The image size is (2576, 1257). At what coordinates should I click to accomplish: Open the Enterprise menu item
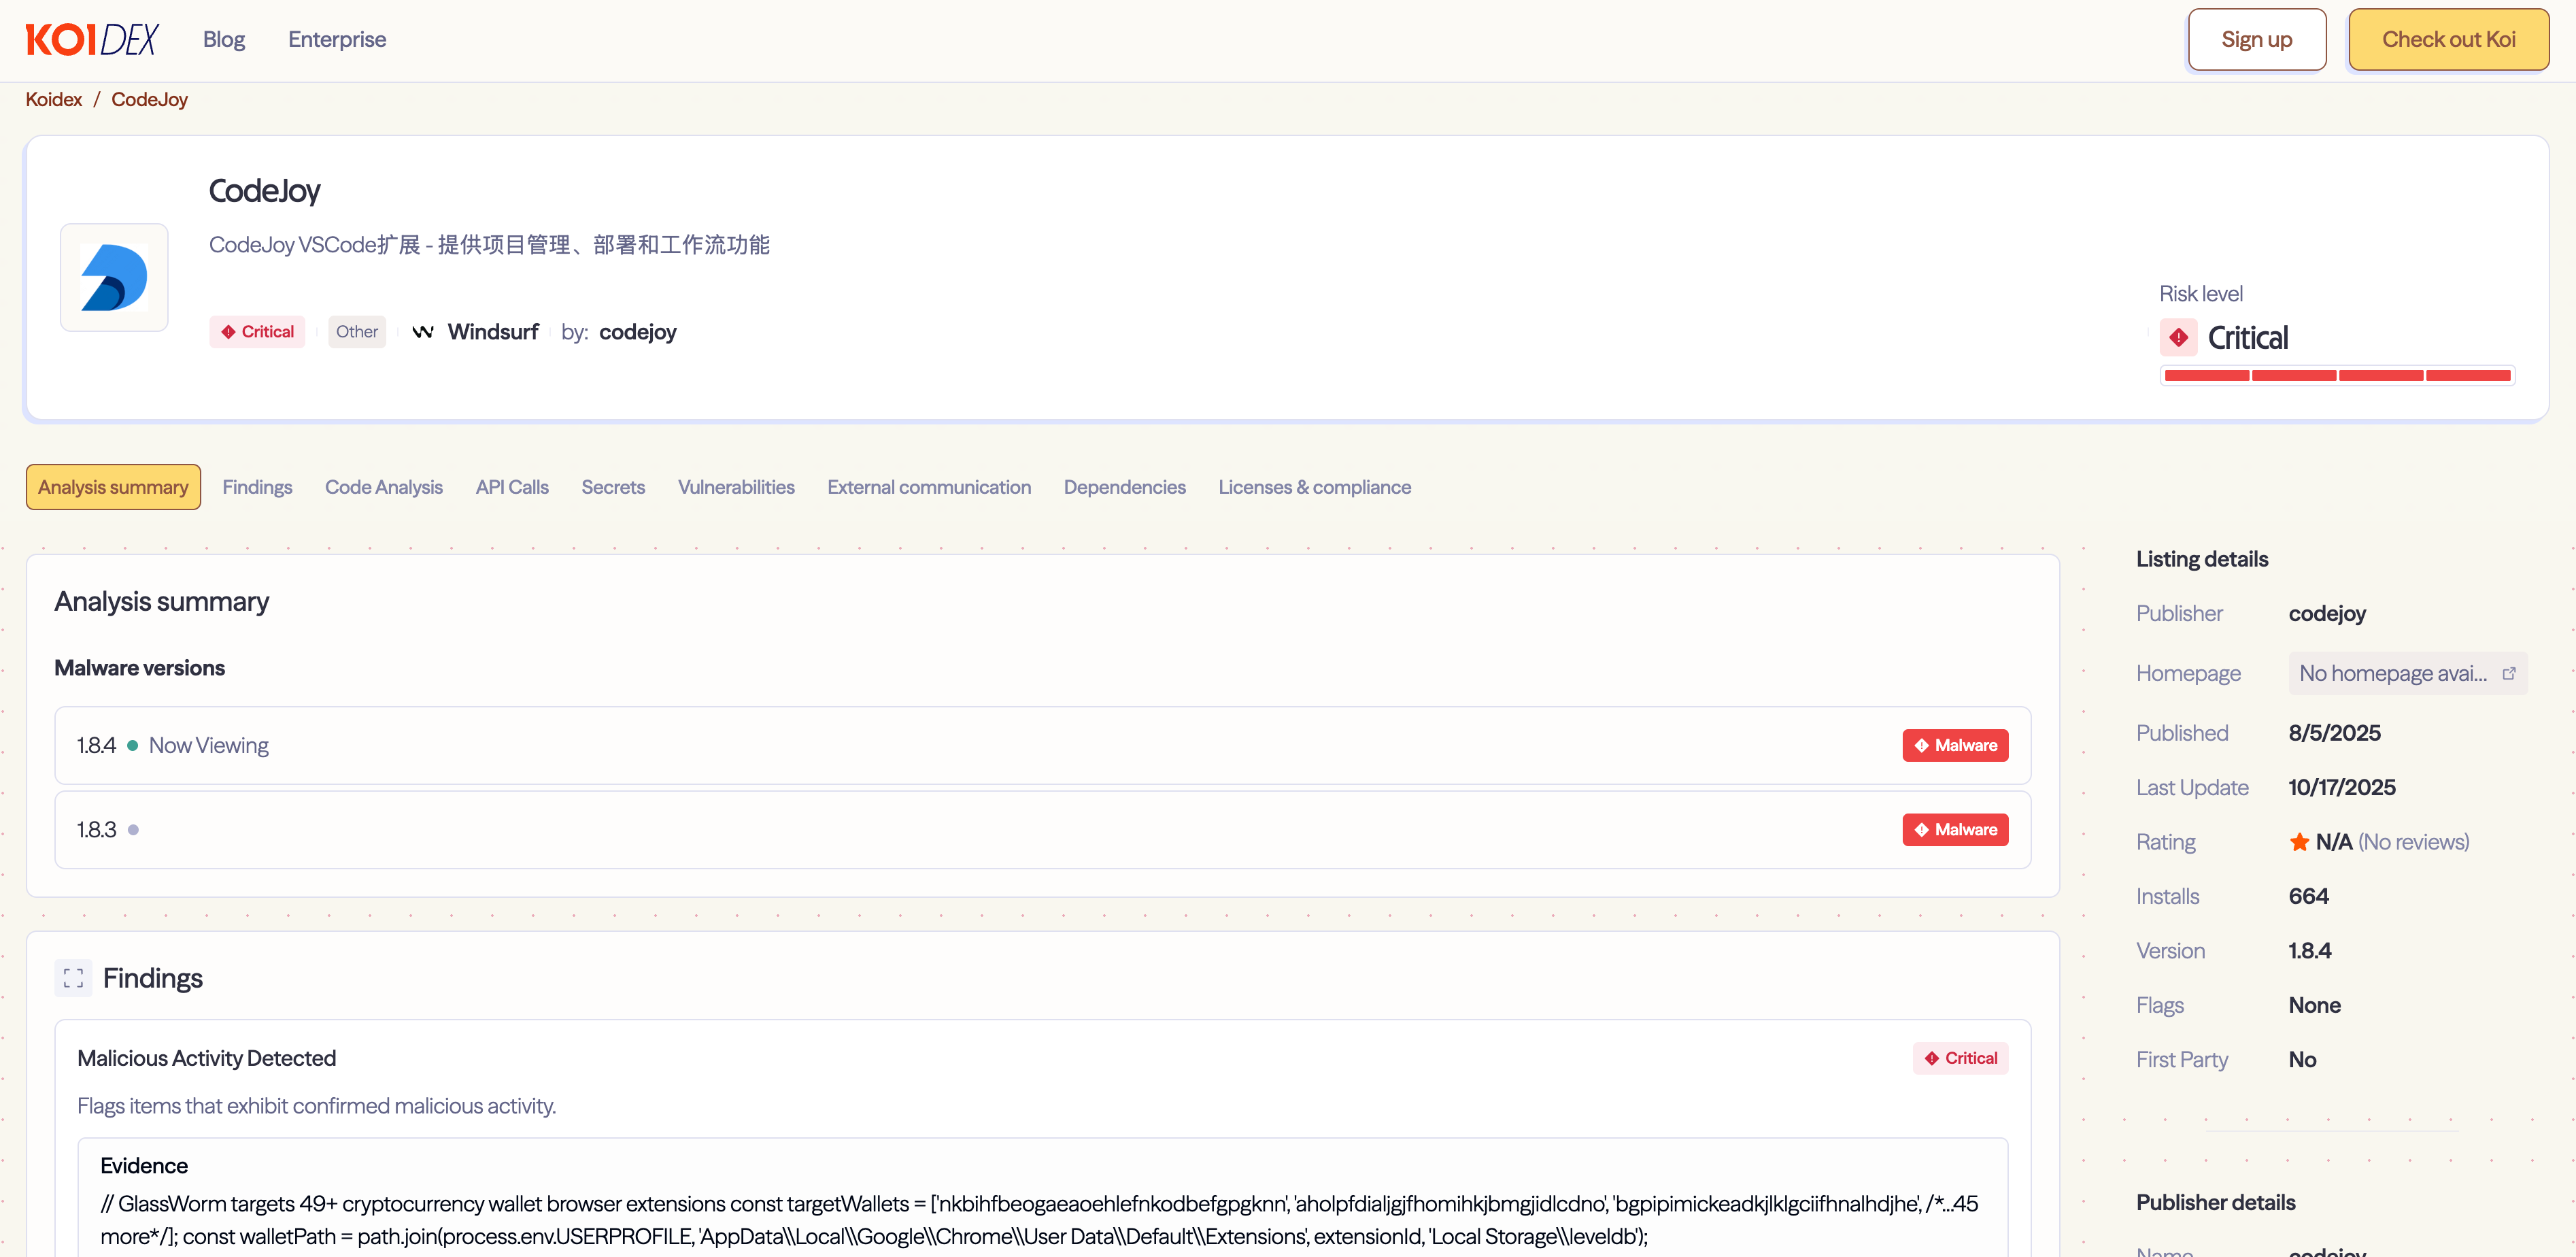[337, 39]
